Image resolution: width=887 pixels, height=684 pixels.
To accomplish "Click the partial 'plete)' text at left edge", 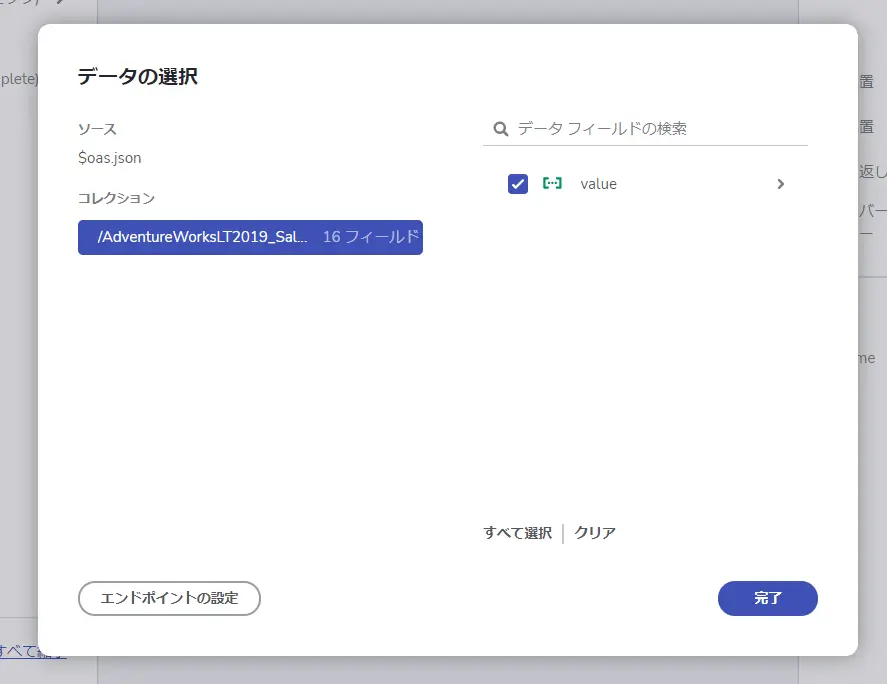I will coord(19,79).
